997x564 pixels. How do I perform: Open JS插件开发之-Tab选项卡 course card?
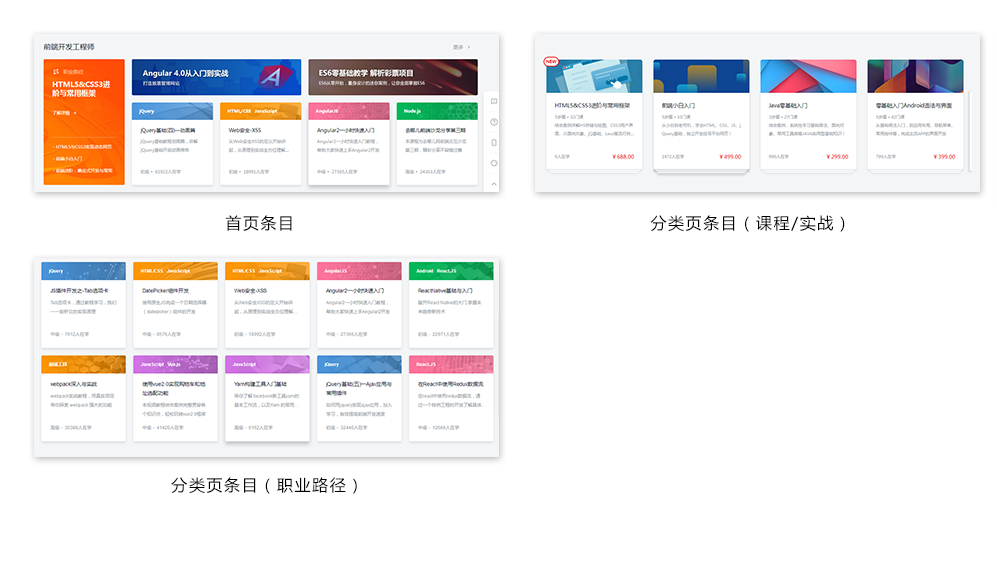tap(83, 305)
